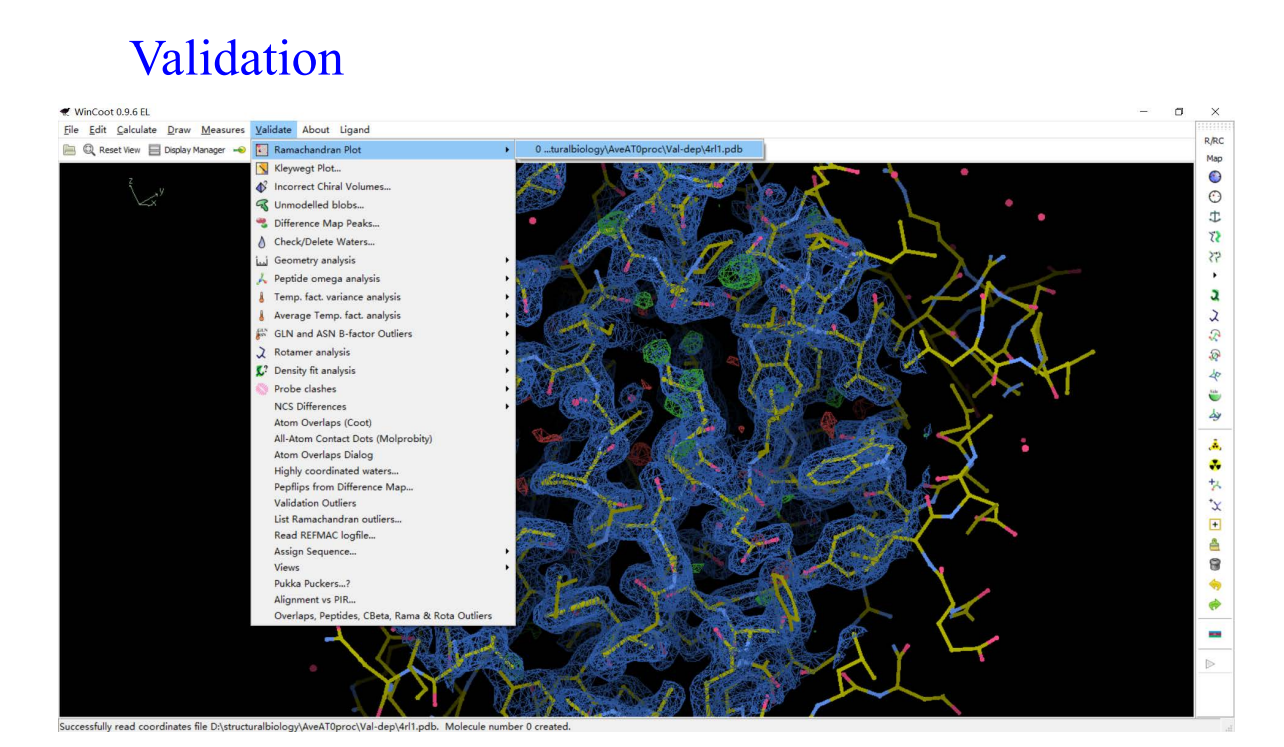Click the anchor Fixed Atoms icon
Image resolution: width=1284 pixels, height=747 pixels.
[x=1215, y=217]
